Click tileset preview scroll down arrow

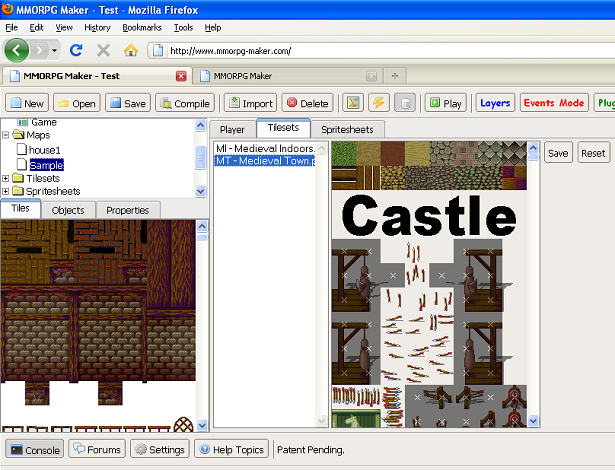(x=533, y=421)
